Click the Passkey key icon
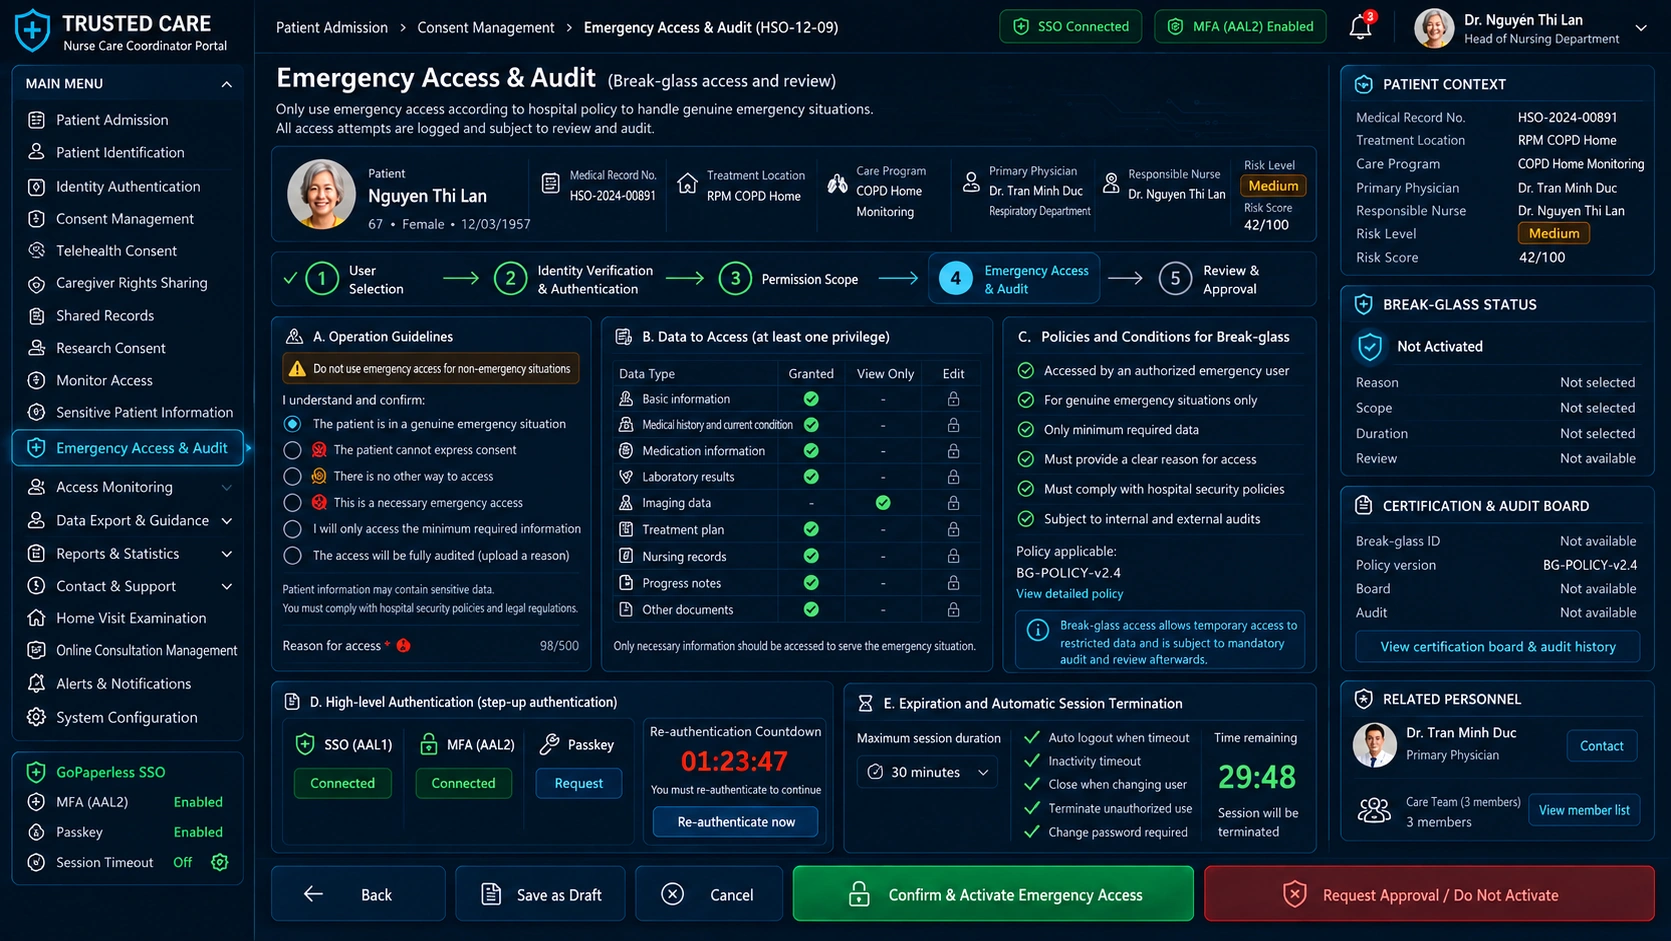The image size is (1671, 941). coord(549,744)
